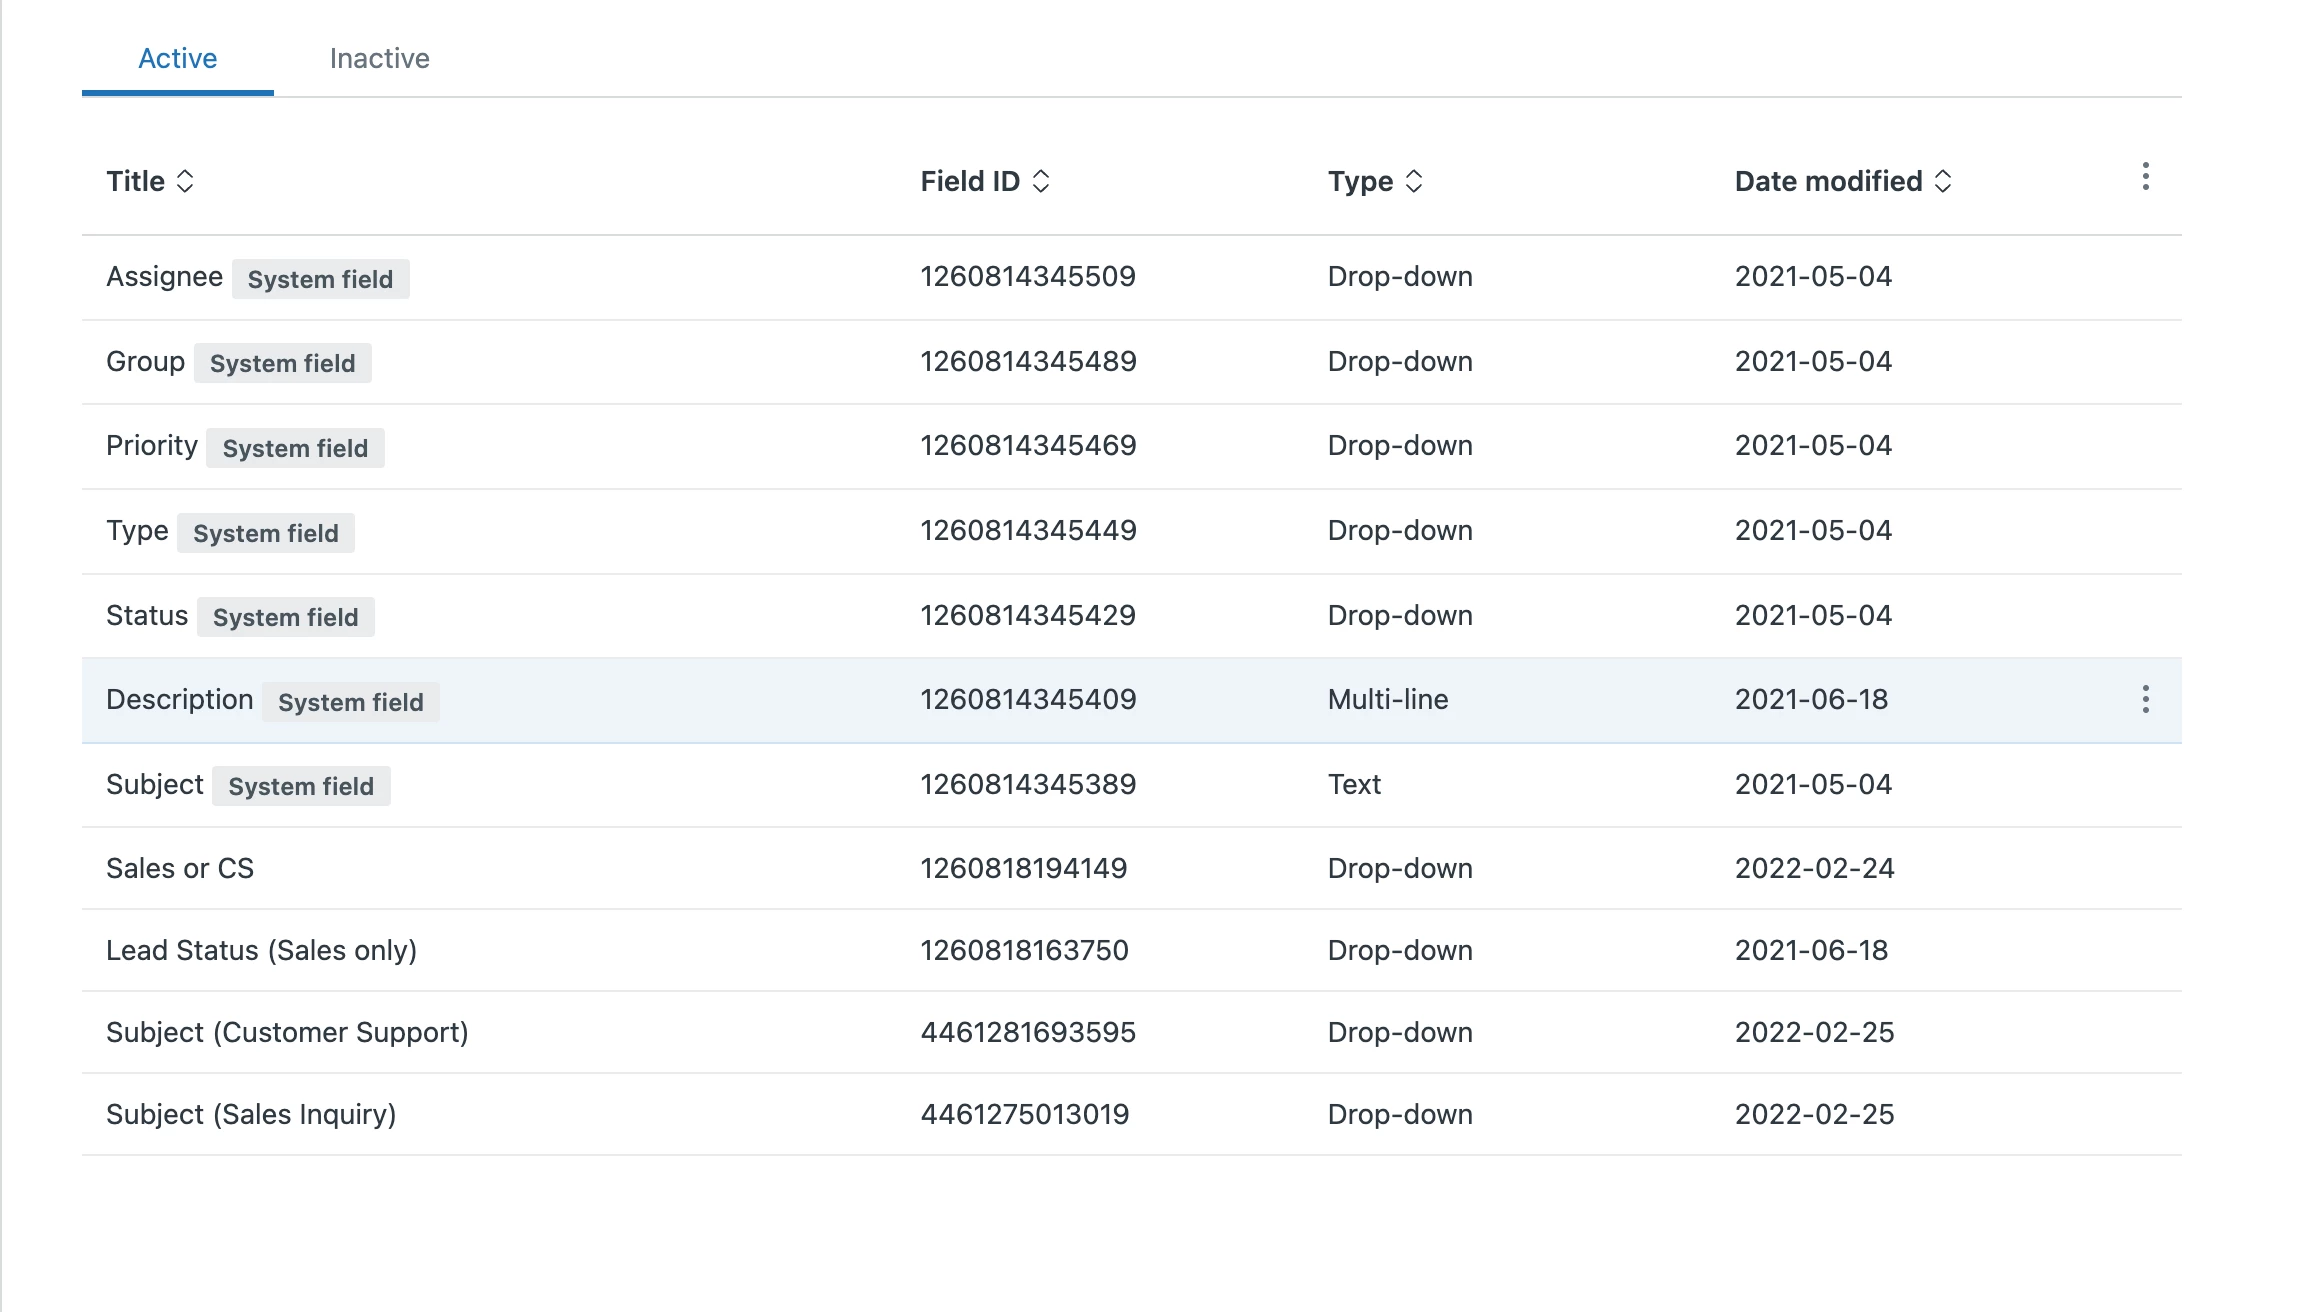Click the Type system field title
This screenshot has width=2324, height=1312.
137,531
